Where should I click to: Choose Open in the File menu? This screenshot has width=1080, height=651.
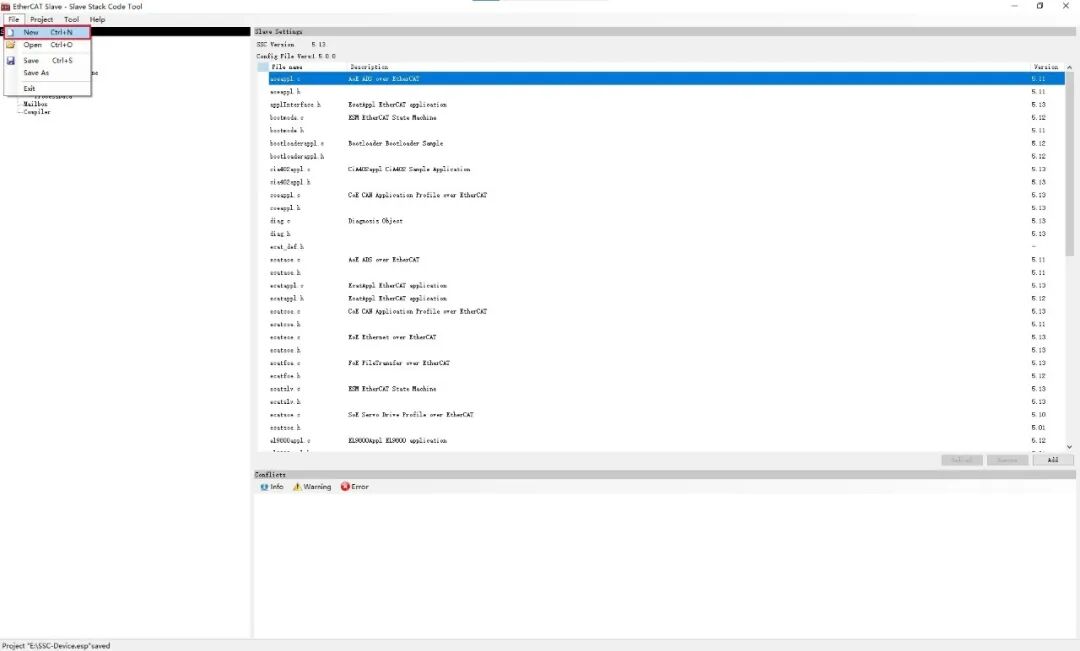pos(48,45)
